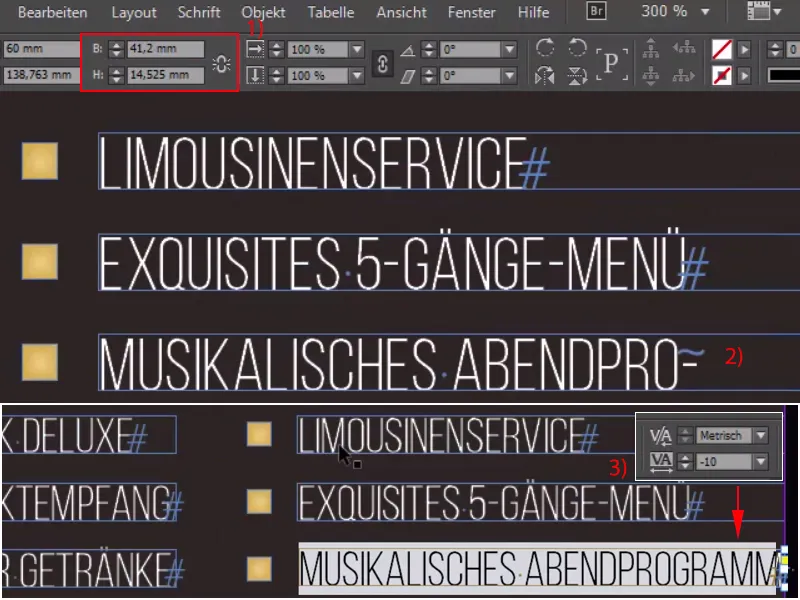Viewport: 800px width, 600px height.
Task: Adjust tracking stepper arrows
Action: point(685,462)
